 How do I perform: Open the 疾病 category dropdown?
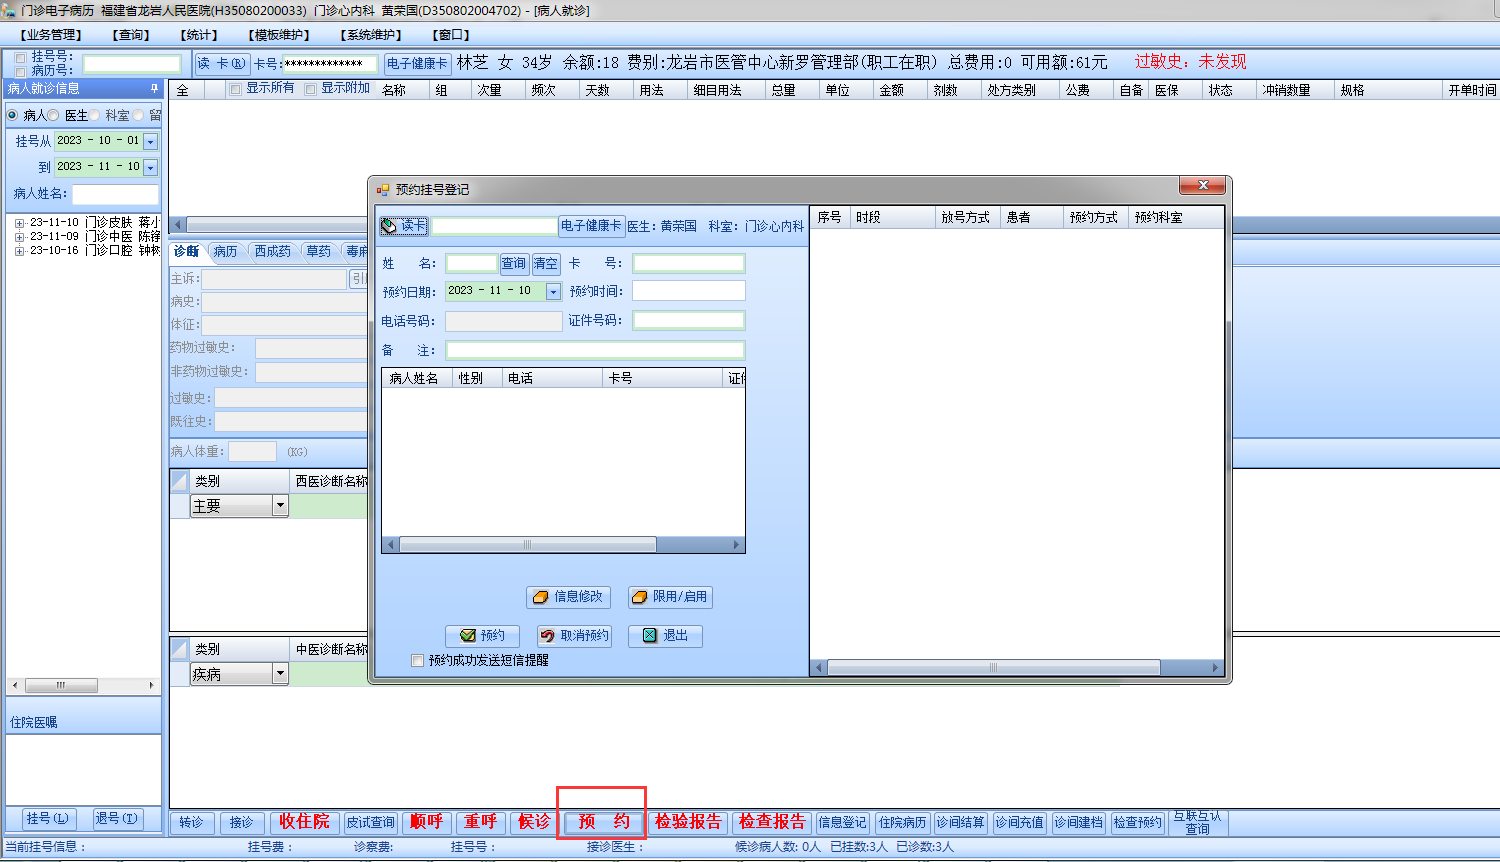click(280, 674)
